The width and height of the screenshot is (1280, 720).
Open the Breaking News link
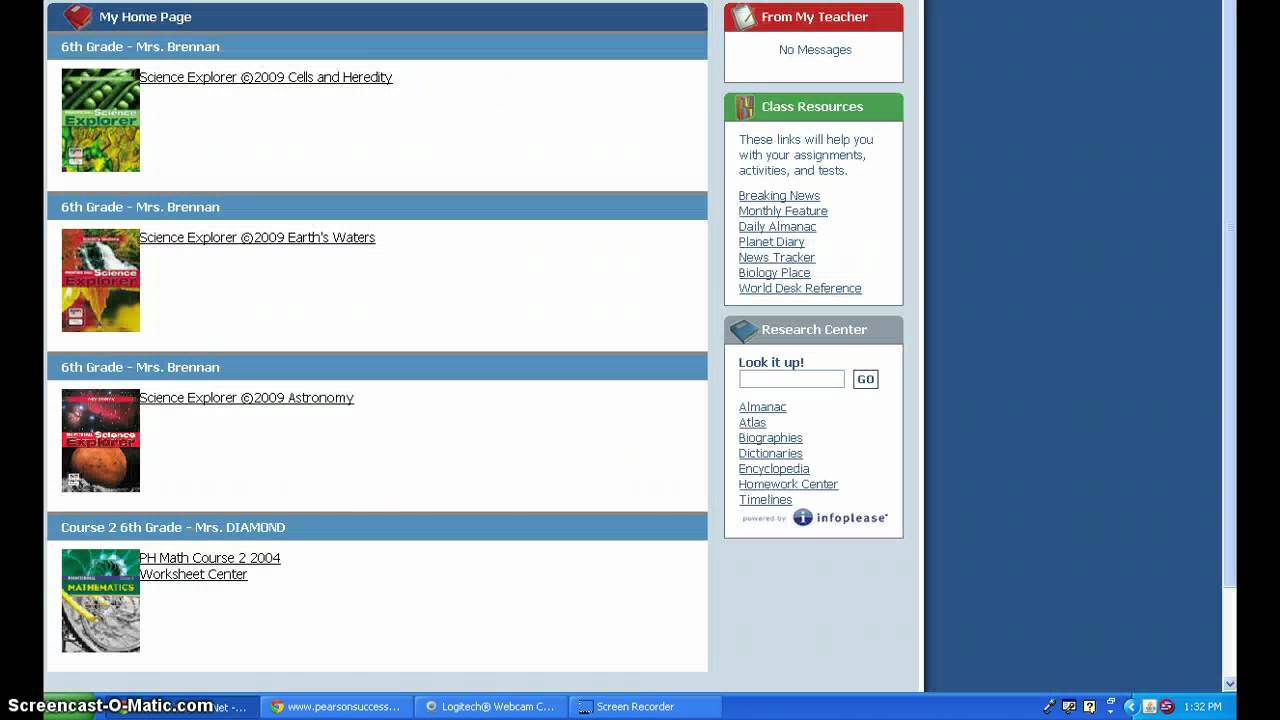779,196
